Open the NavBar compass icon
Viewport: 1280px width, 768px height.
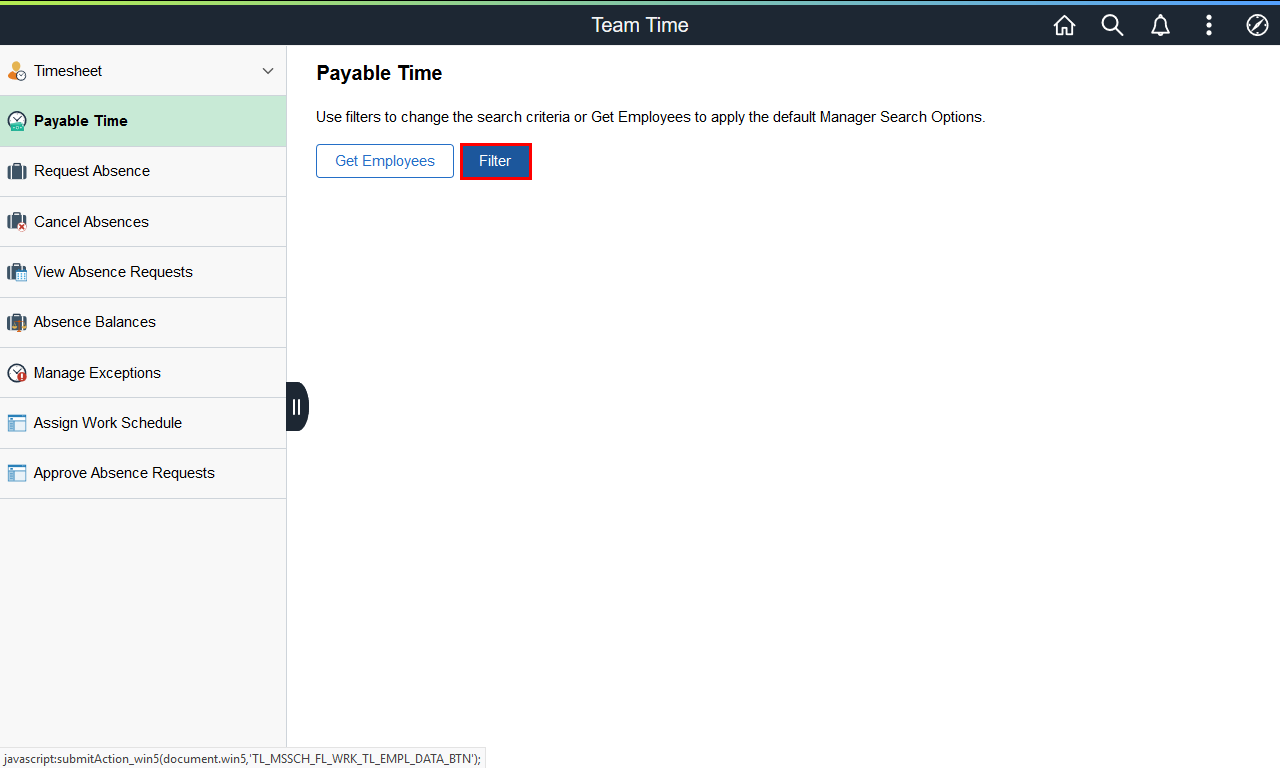[1257, 25]
